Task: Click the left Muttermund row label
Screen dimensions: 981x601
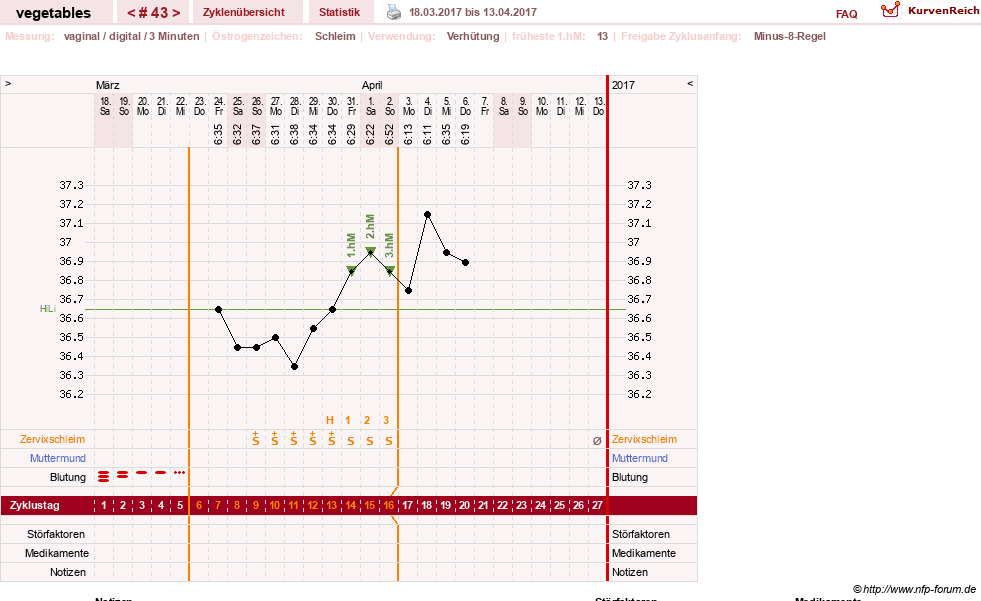Action: (x=58, y=458)
